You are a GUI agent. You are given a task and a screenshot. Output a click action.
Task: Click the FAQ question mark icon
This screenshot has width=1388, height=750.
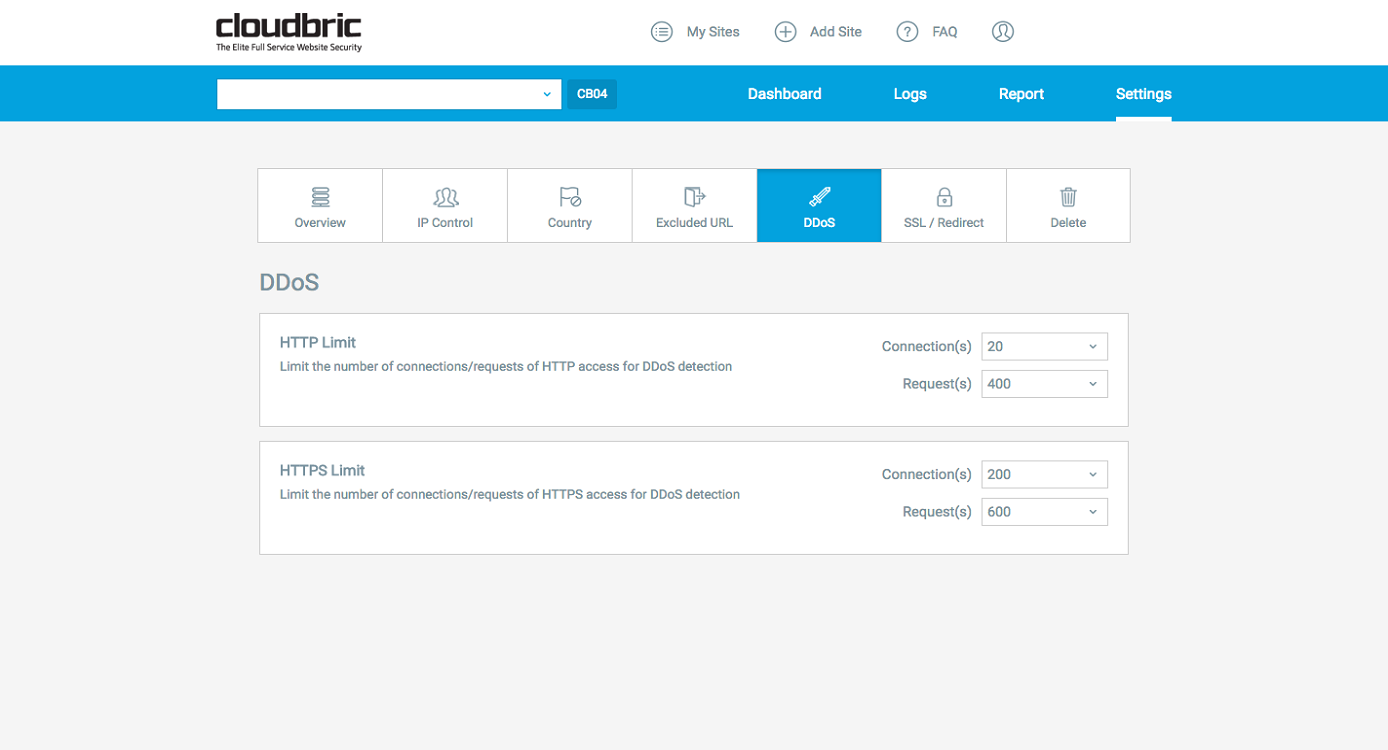point(907,32)
